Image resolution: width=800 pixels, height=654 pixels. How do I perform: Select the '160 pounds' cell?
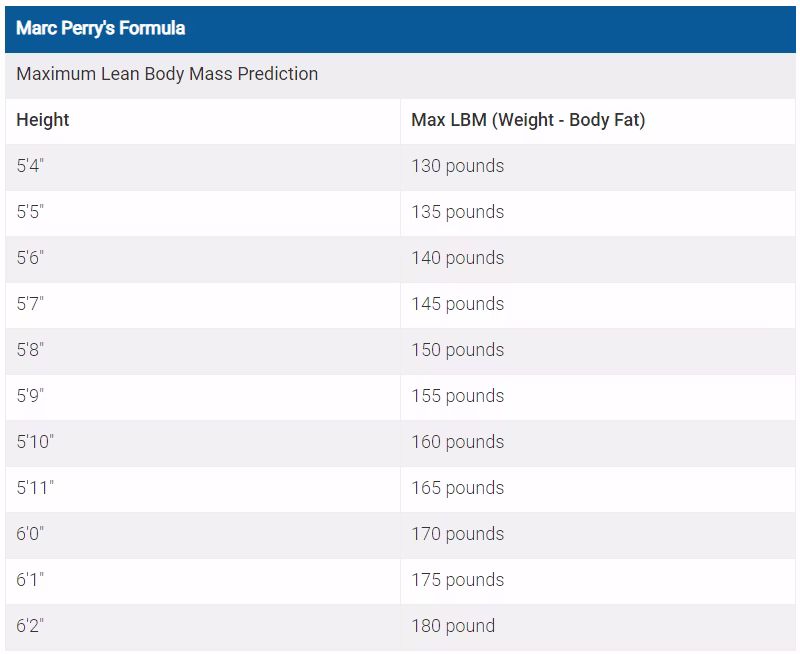tap(598, 443)
